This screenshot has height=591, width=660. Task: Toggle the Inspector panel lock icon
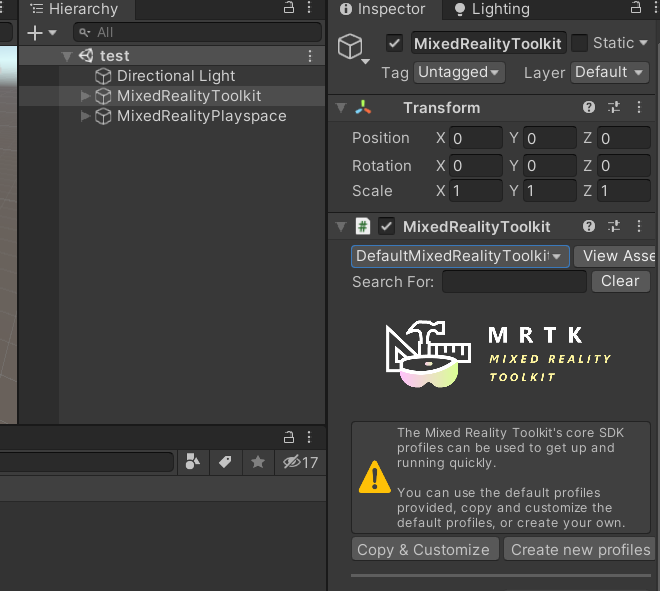pyautogui.click(x=636, y=8)
